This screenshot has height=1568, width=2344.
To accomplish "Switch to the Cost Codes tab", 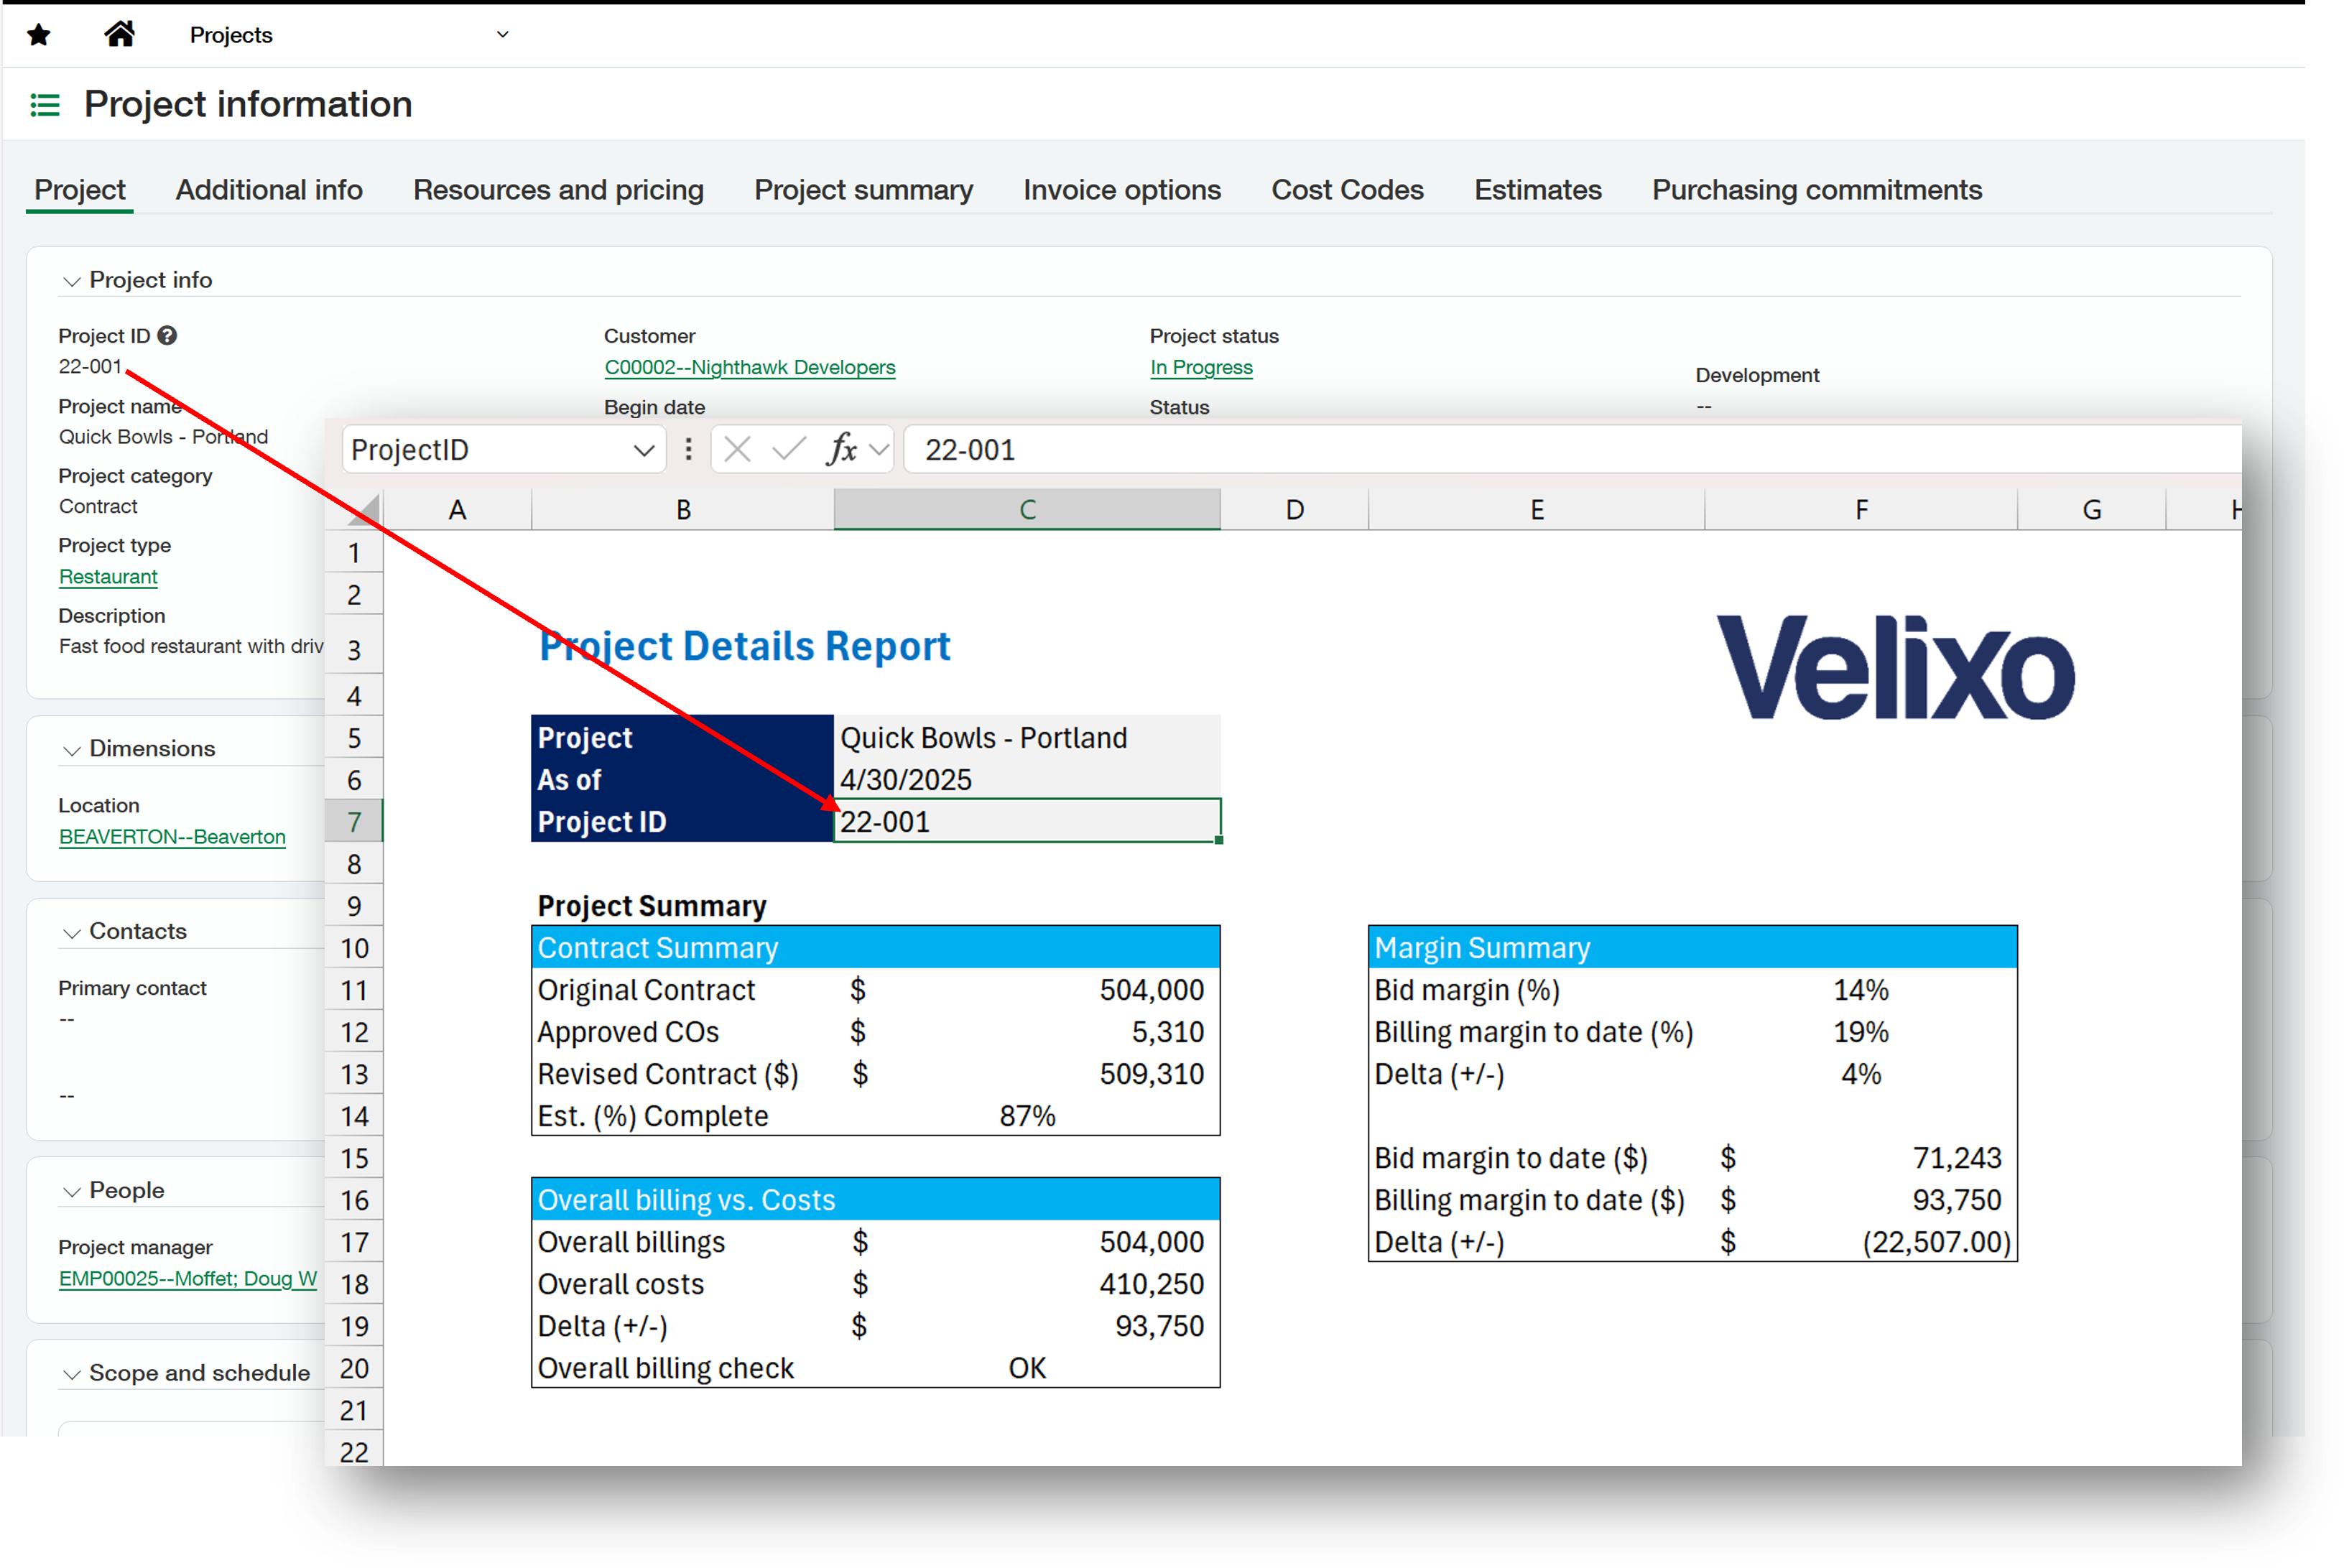I will point(1346,190).
